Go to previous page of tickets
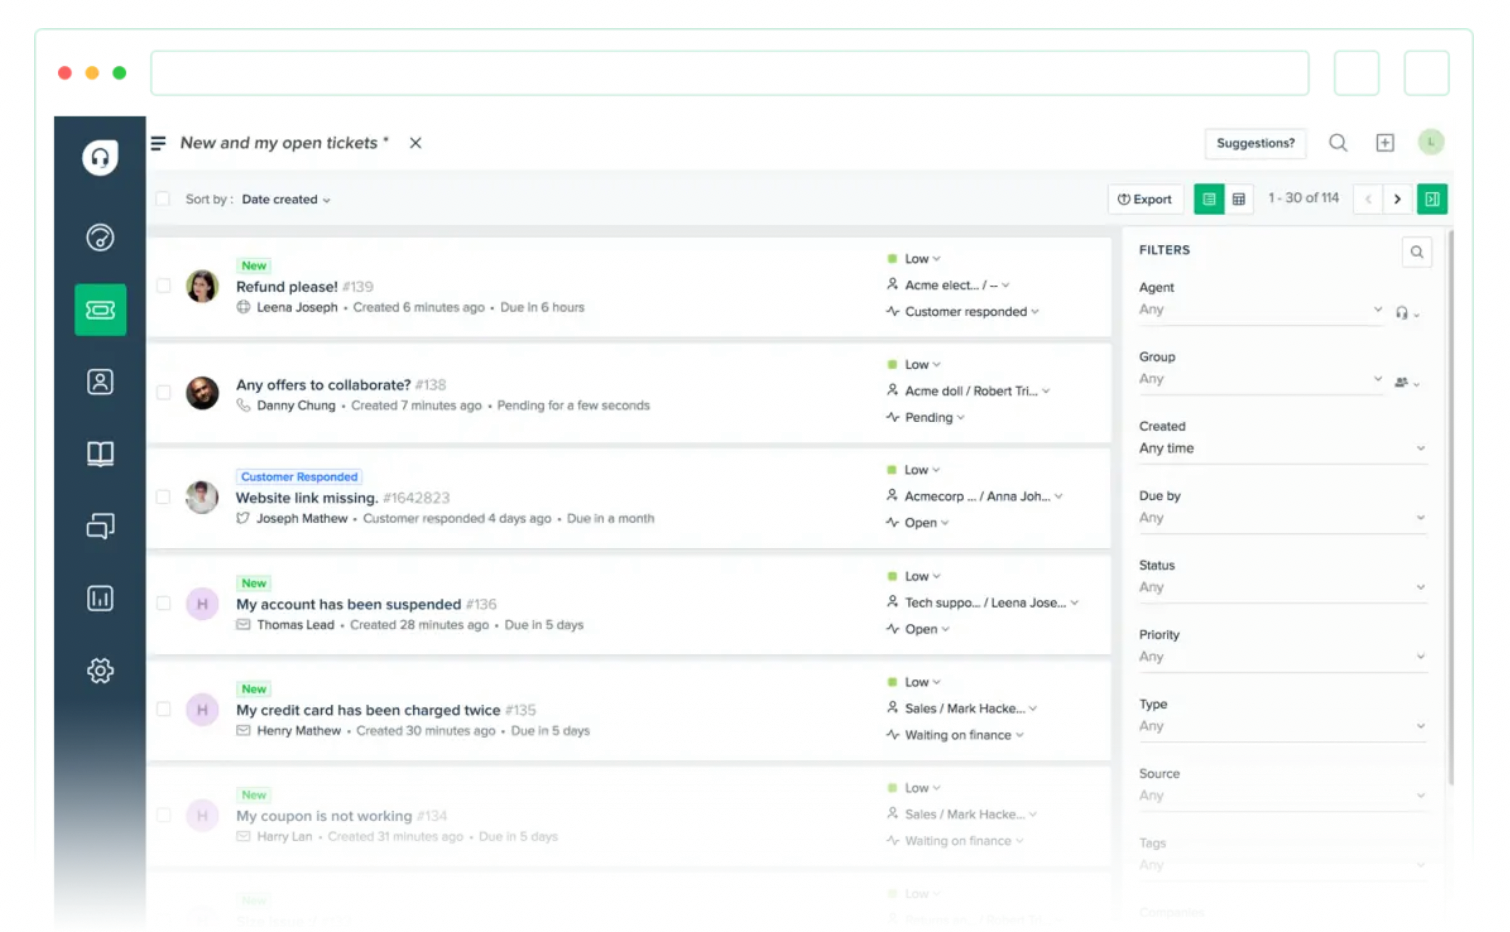Image resolution: width=1510 pixels, height=932 pixels. coord(1368,199)
